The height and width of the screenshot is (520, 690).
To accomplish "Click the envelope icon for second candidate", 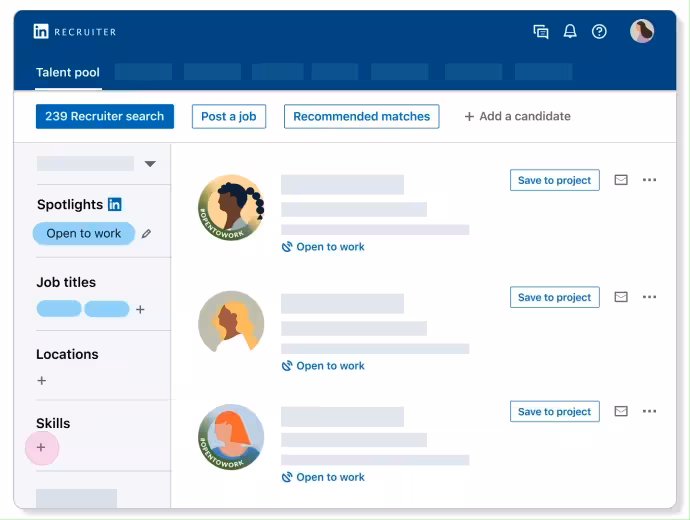I will 621,297.
